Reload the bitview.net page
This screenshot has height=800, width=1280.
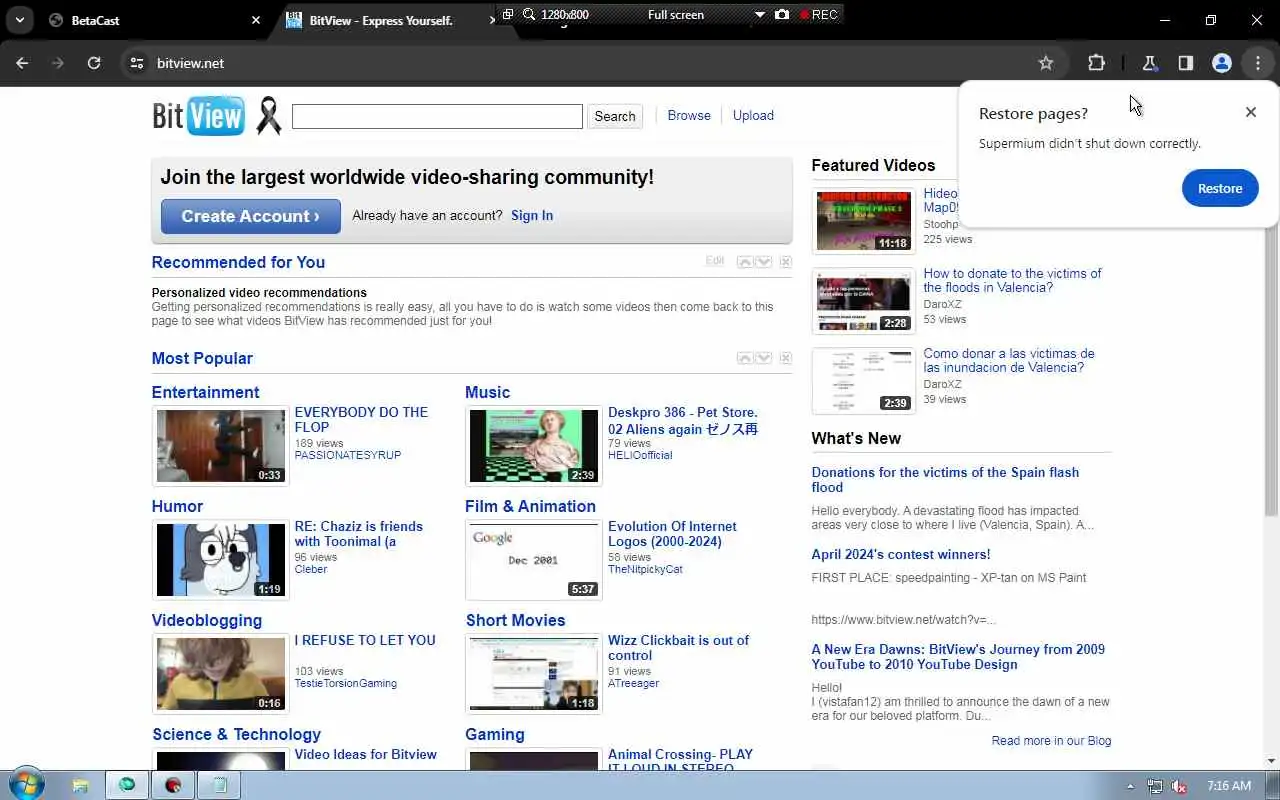[94, 63]
